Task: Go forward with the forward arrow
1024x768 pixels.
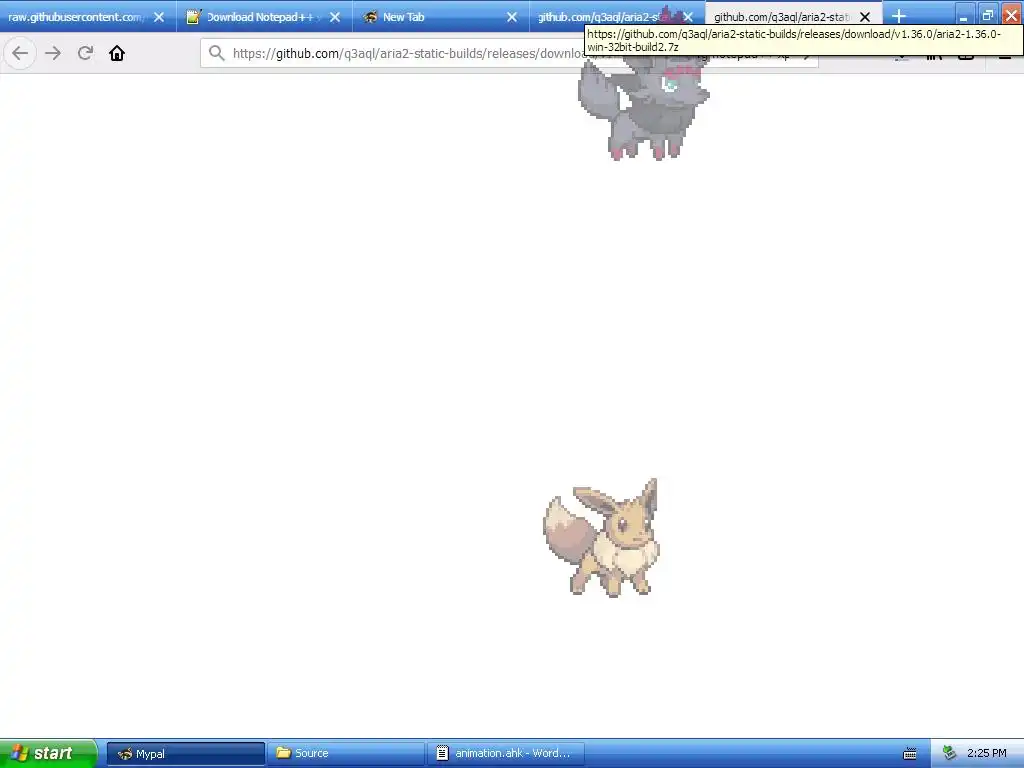Action: click(x=53, y=53)
